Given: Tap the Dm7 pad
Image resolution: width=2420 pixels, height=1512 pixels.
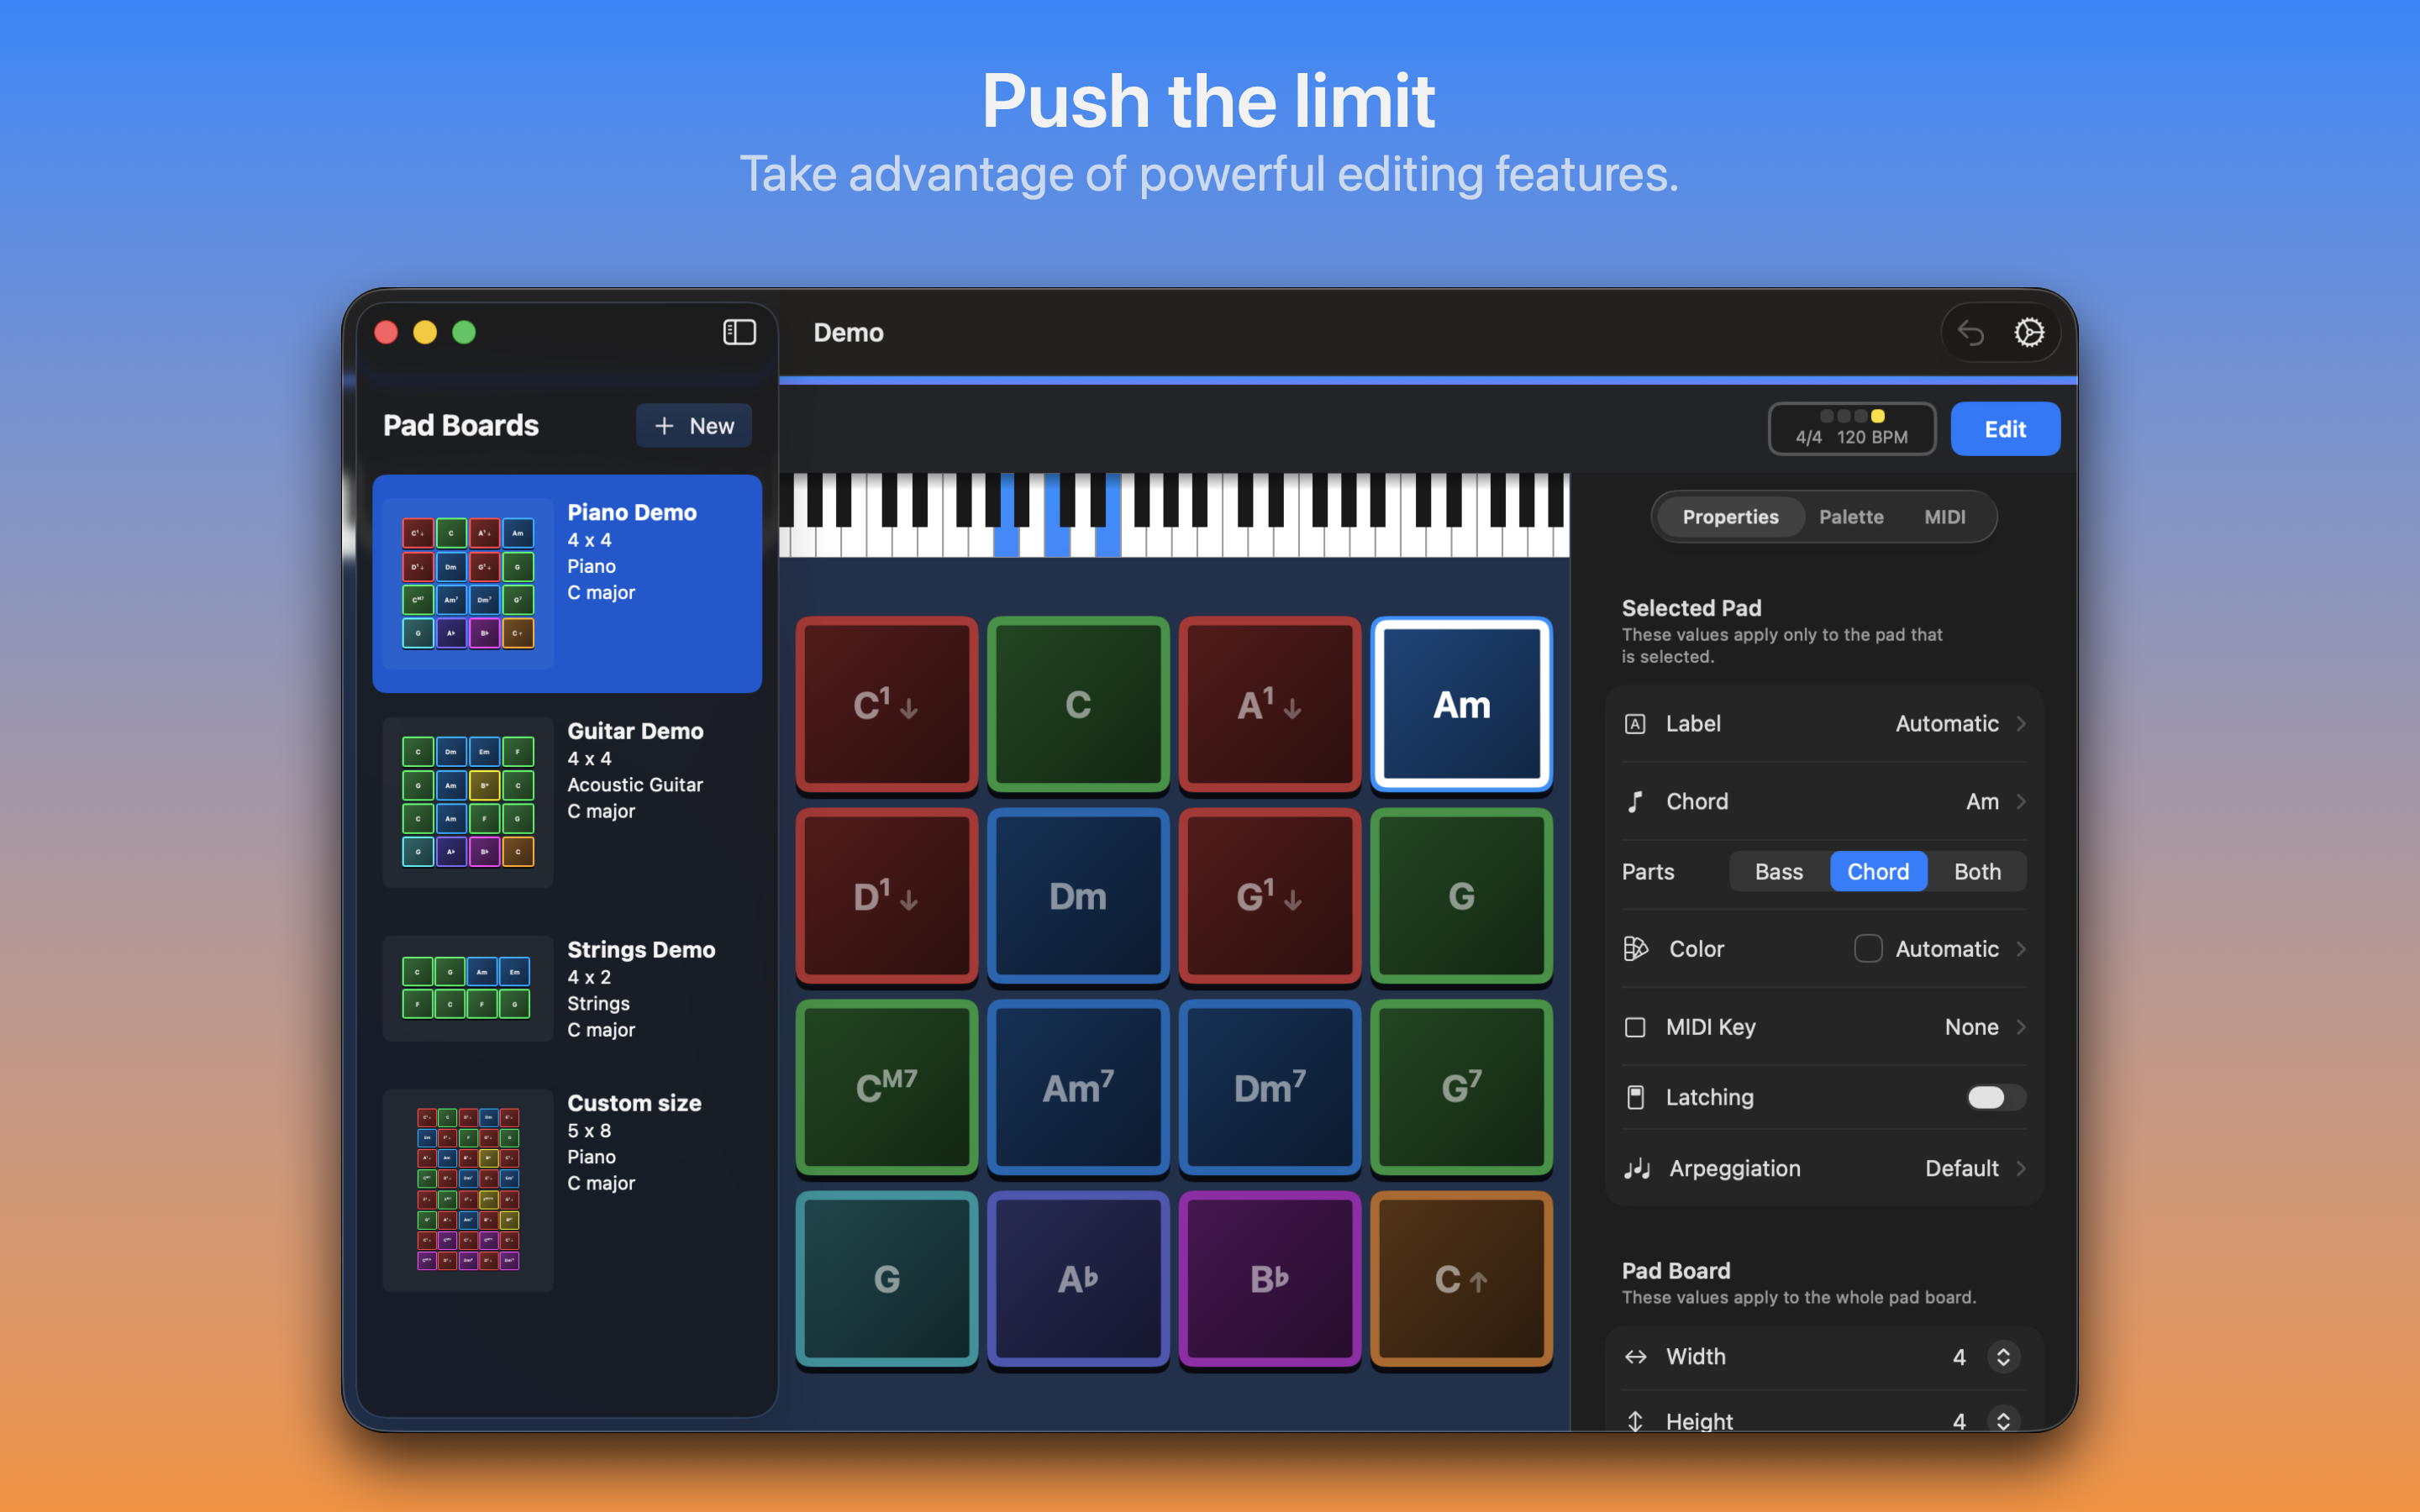Looking at the screenshot, I should point(1270,1088).
